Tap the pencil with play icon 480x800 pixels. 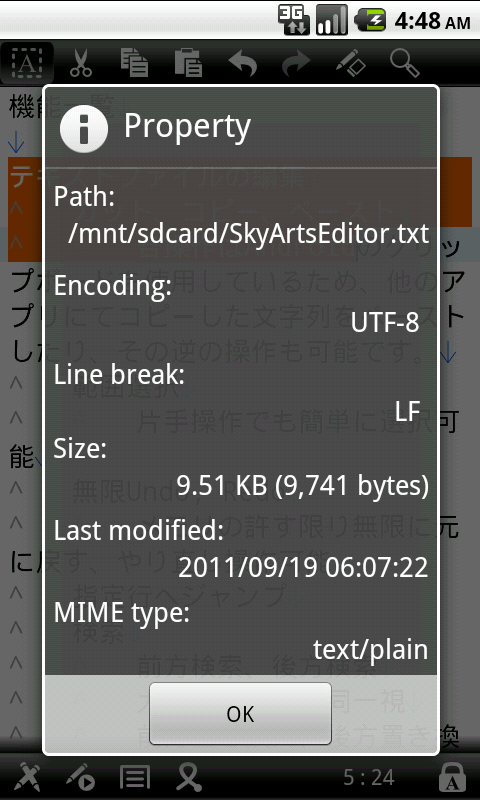81,777
